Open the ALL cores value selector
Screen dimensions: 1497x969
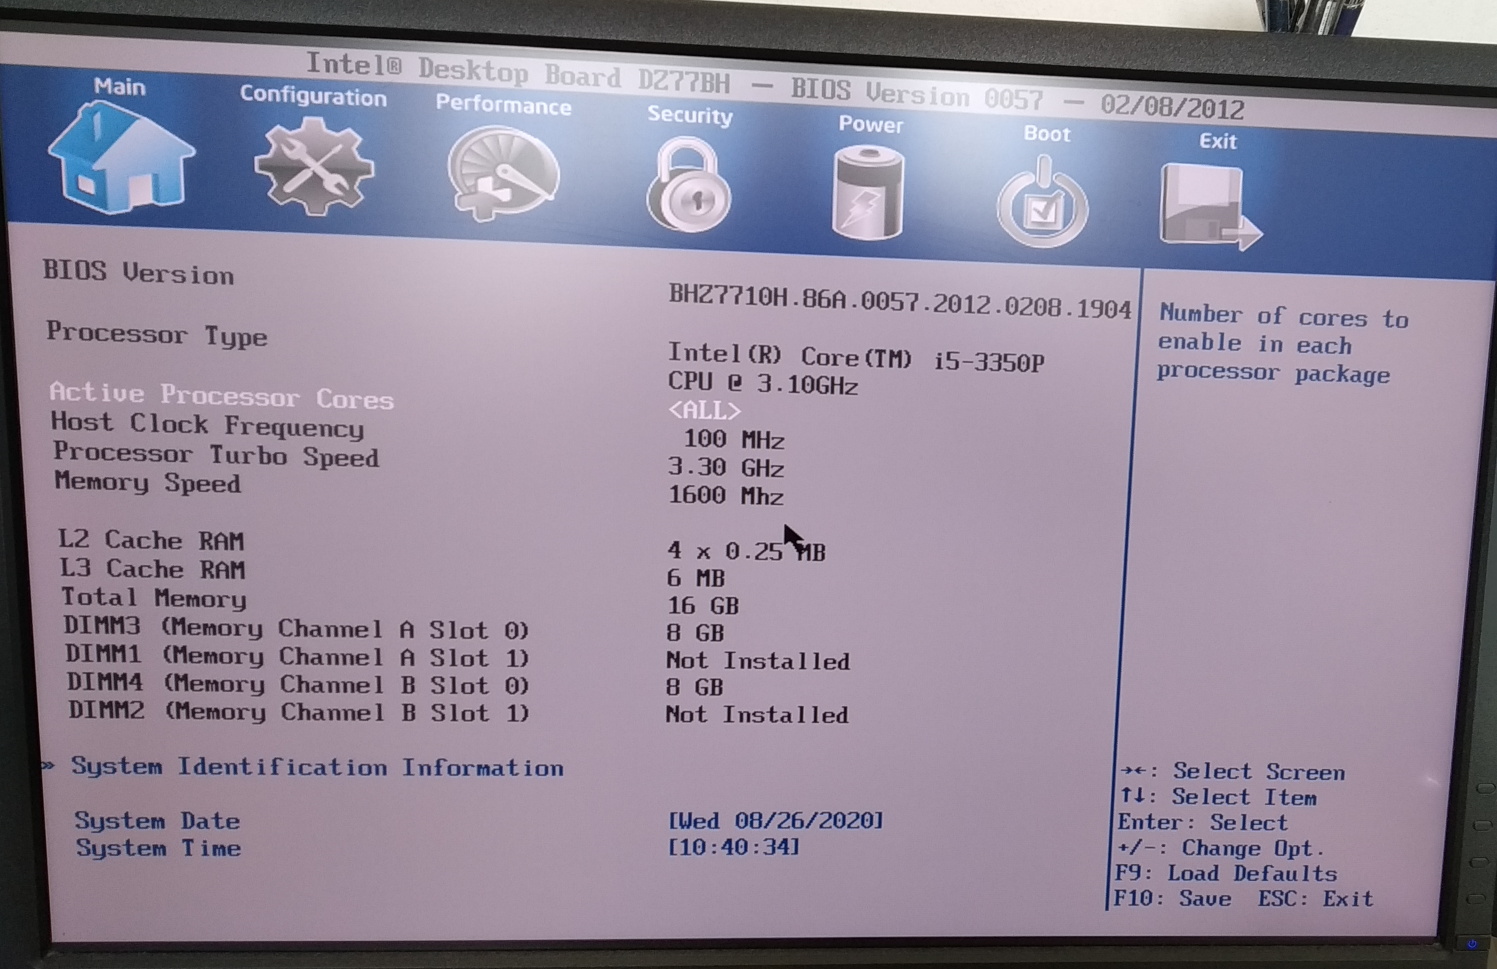tap(705, 410)
